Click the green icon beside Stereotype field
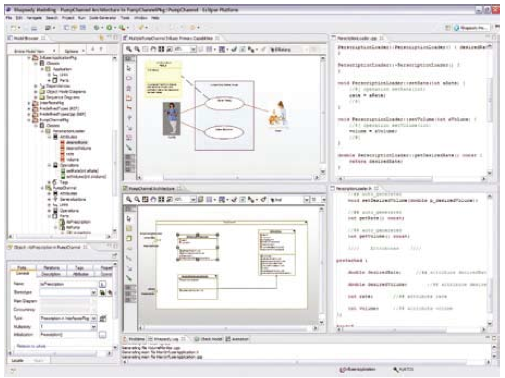505x378 pixels. (103, 293)
